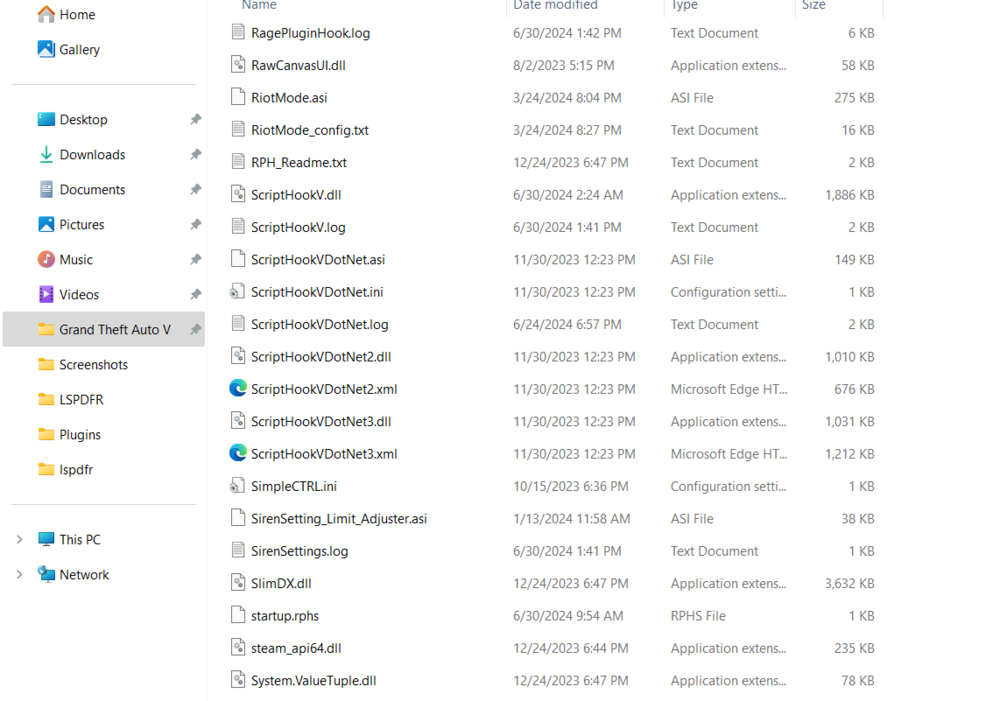The width and height of the screenshot is (1000, 701).
Task: Click the text document icon for RagePluginHook.log
Action: 237,32
